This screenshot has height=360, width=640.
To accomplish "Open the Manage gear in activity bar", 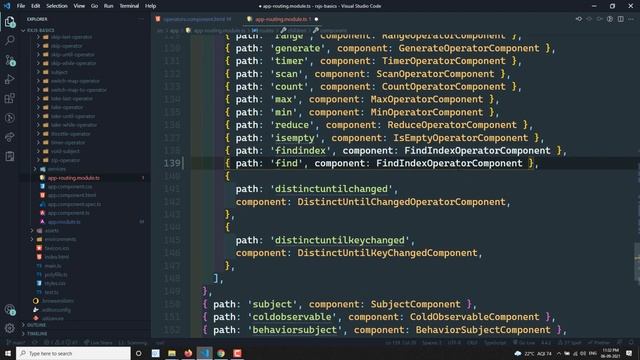I will (10, 328).
